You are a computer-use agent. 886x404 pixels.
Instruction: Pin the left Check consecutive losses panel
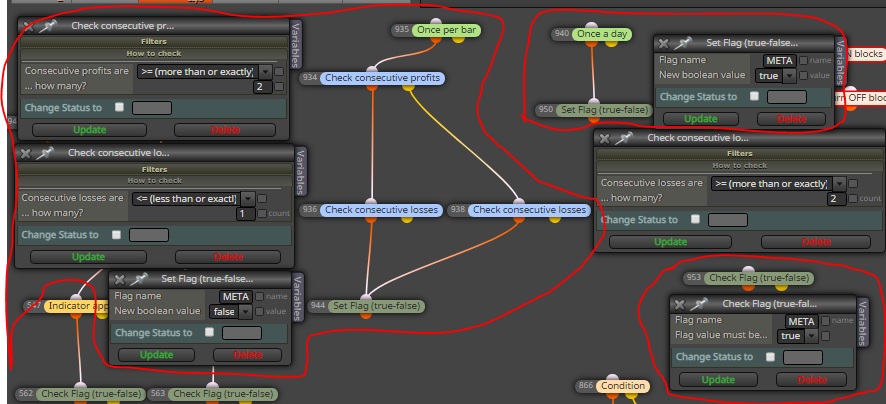click(45, 153)
